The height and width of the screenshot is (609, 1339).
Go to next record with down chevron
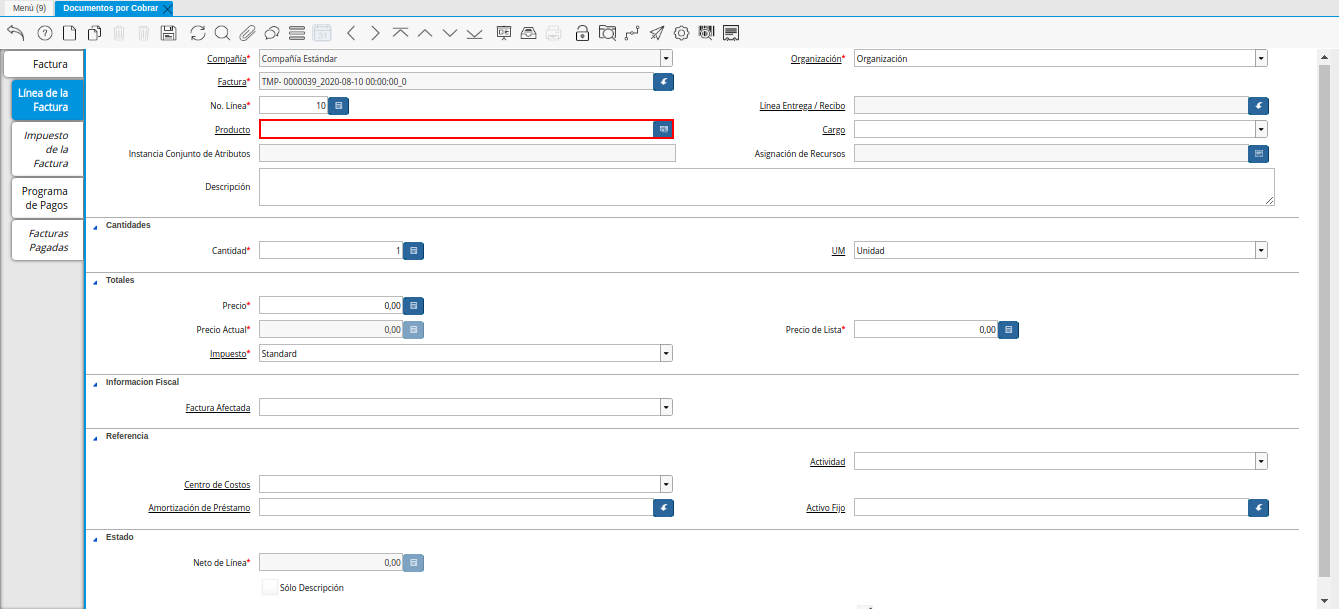(450, 33)
